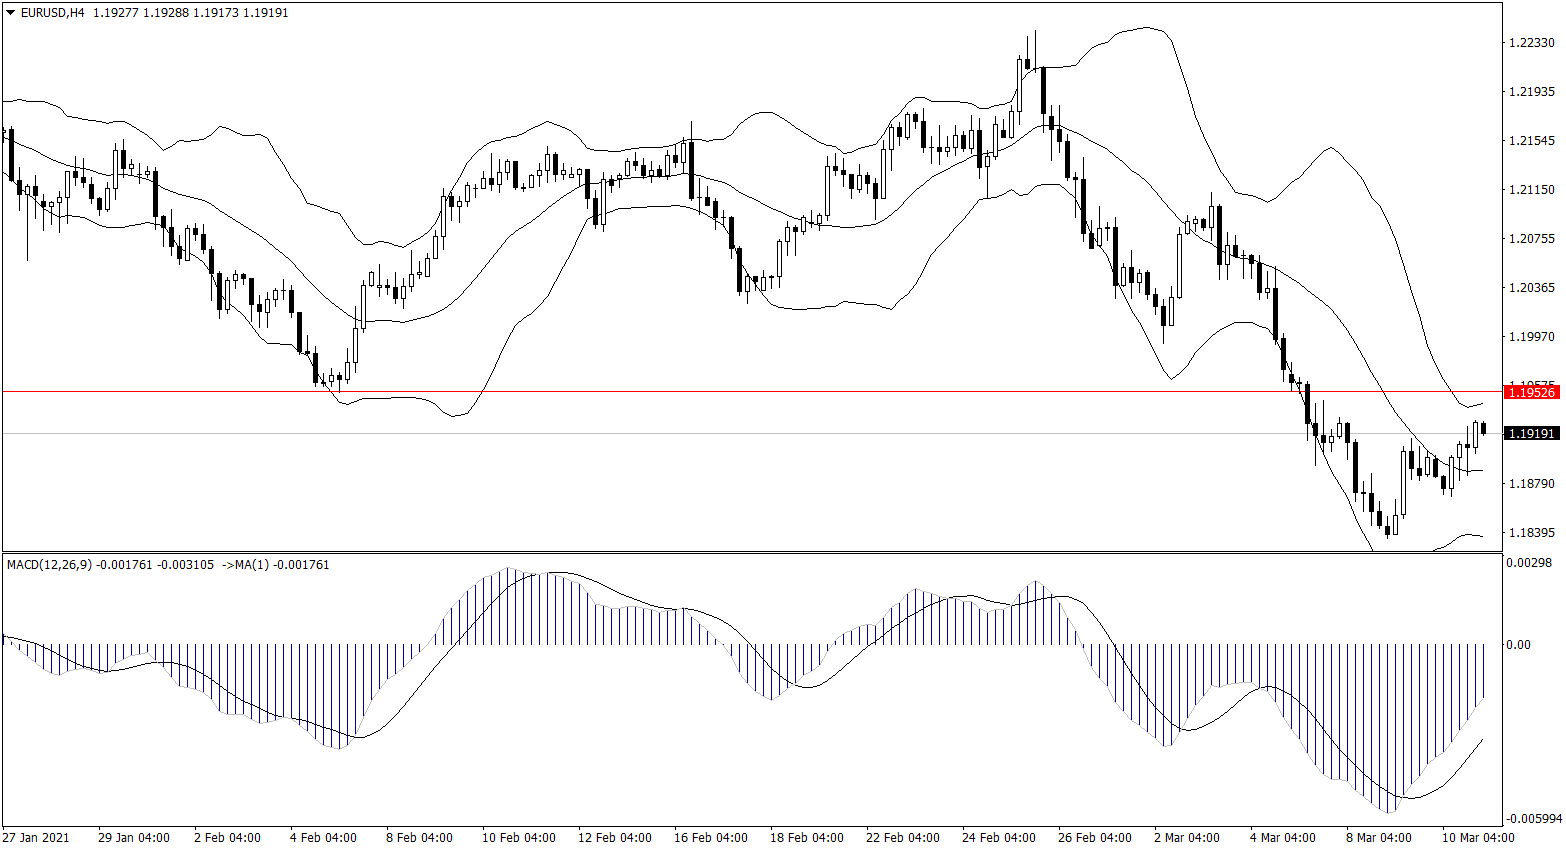Select the -0.005994 MACD scale value
This screenshot has height=850, width=1566.
click(1532, 819)
